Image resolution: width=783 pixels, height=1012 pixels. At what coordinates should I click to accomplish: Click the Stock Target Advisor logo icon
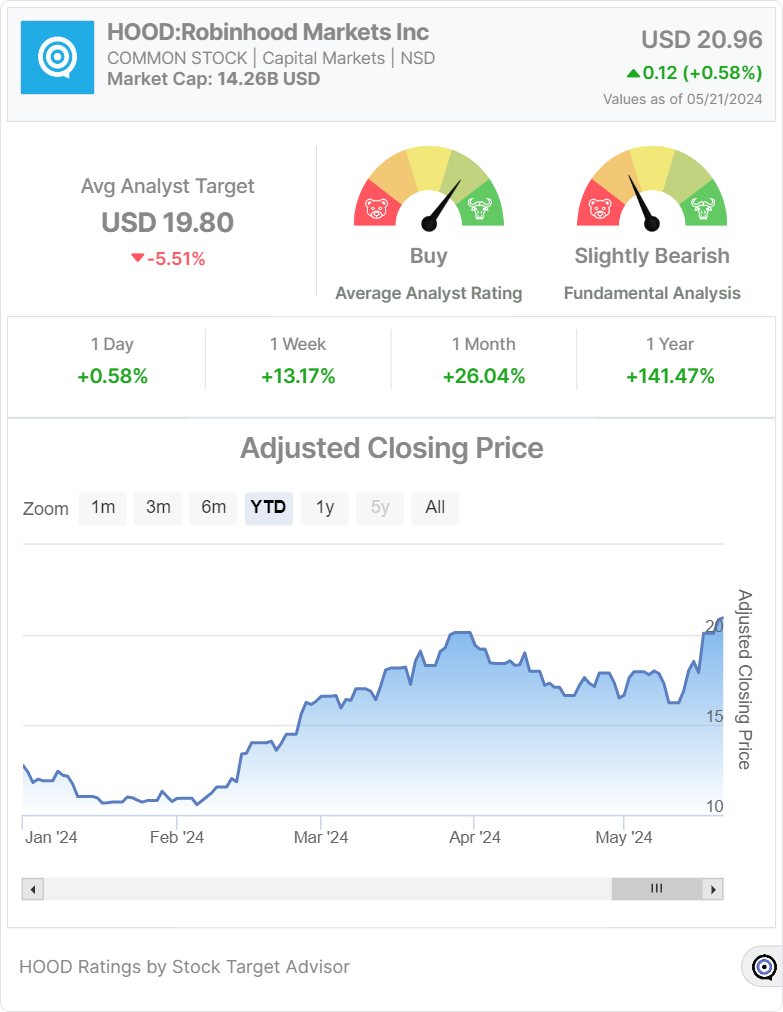58,58
